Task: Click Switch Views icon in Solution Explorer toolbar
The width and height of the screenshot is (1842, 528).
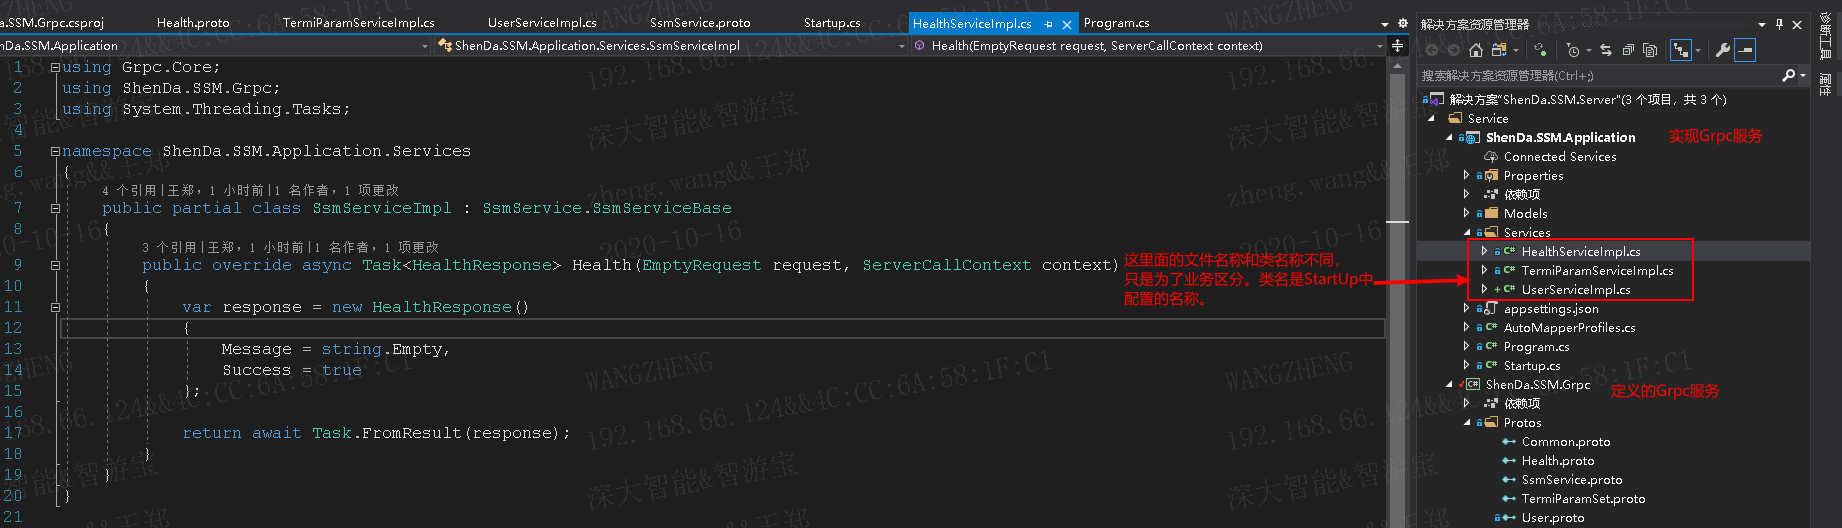Action: [x=1499, y=50]
